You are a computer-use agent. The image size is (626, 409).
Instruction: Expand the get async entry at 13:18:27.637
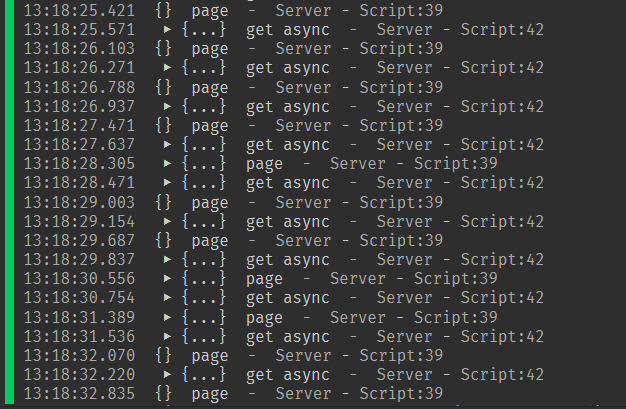coord(167,145)
